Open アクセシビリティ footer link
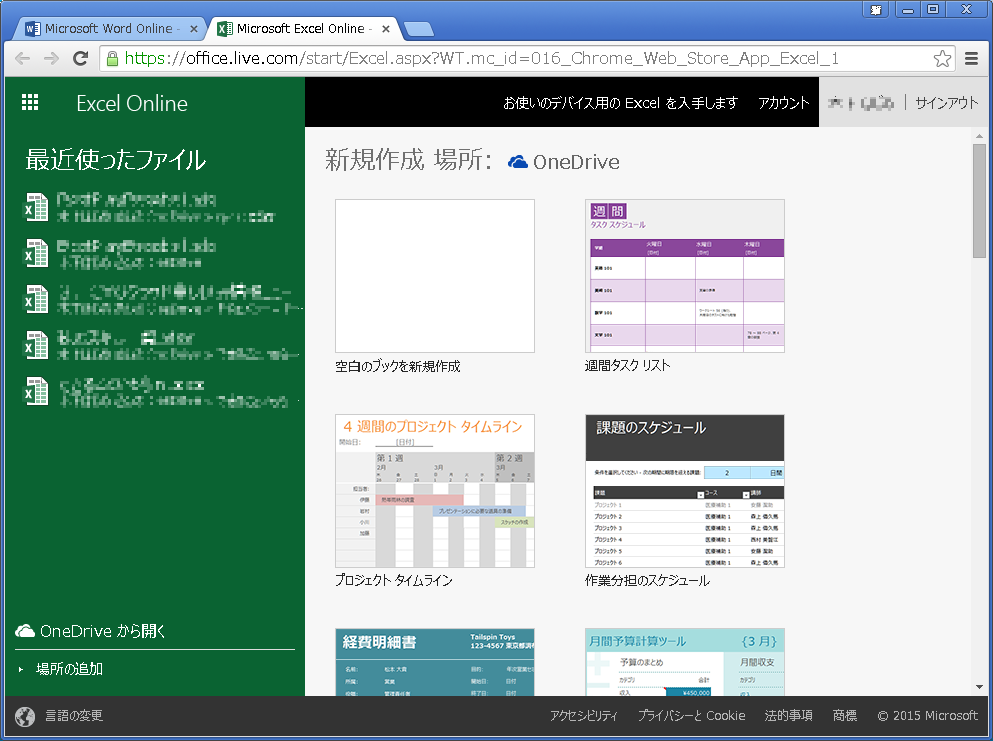Image resolution: width=993 pixels, height=741 pixels. tap(583, 716)
